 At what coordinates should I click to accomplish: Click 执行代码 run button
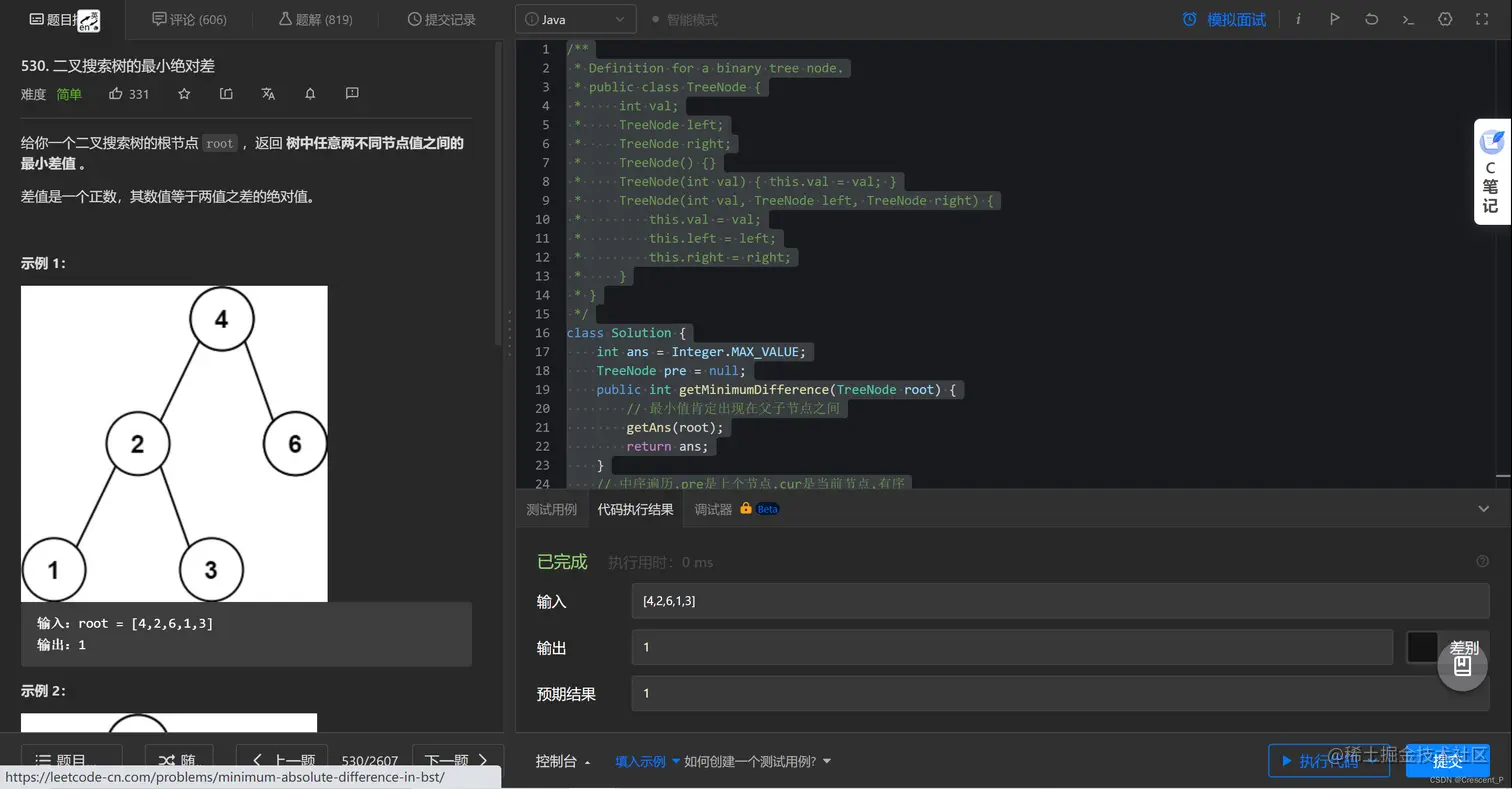click(1328, 761)
